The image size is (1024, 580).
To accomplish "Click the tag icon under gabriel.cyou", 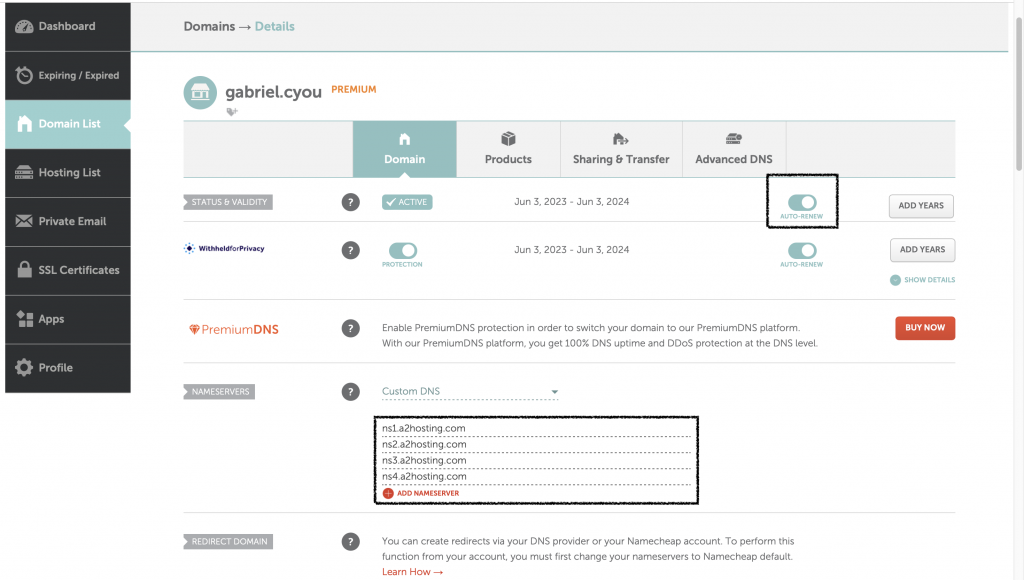I will pos(232,112).
